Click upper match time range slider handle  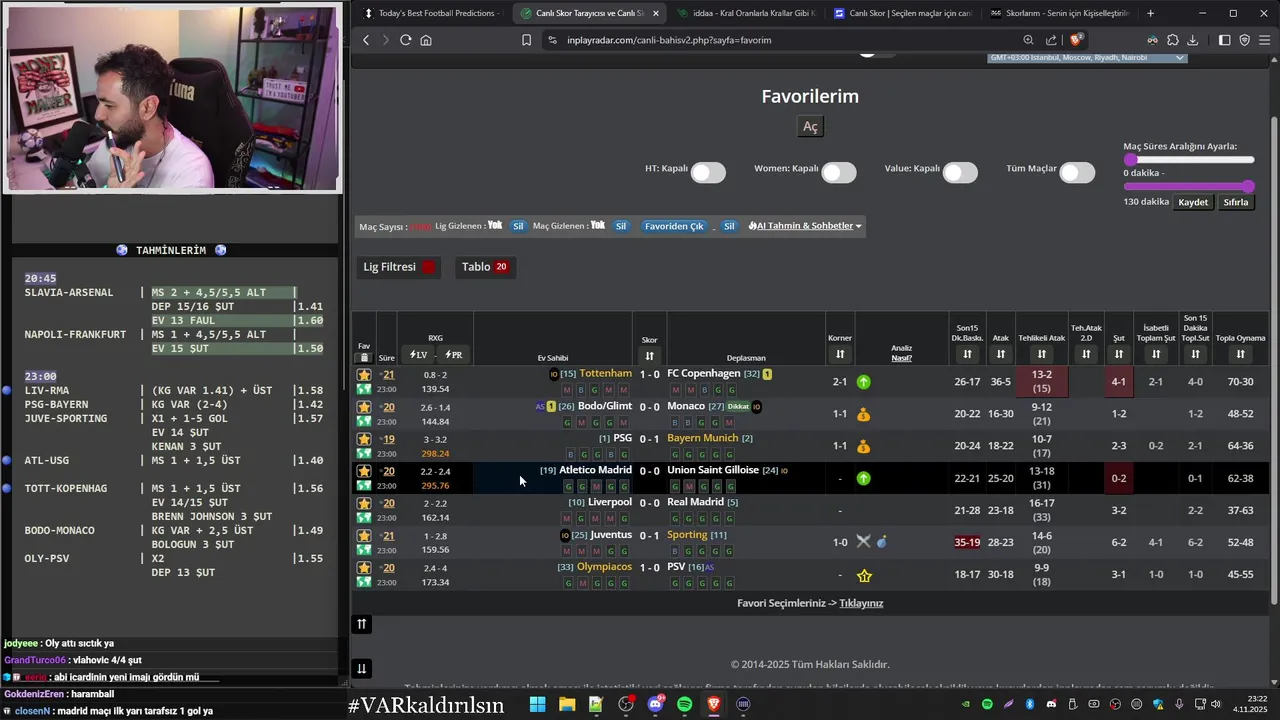coord(1130,159)
